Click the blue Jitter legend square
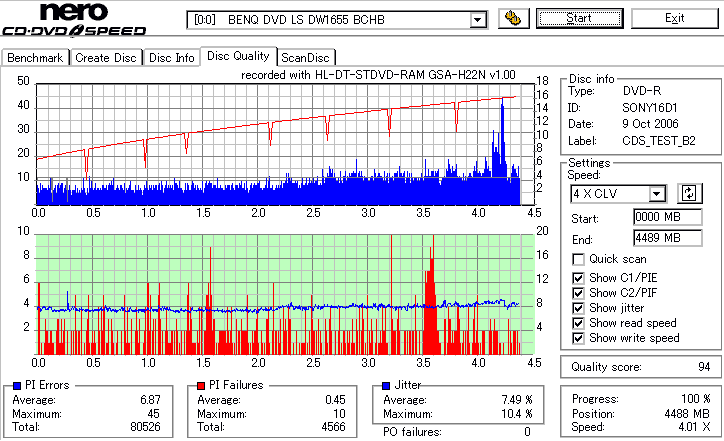 click(x=386, y=385)
